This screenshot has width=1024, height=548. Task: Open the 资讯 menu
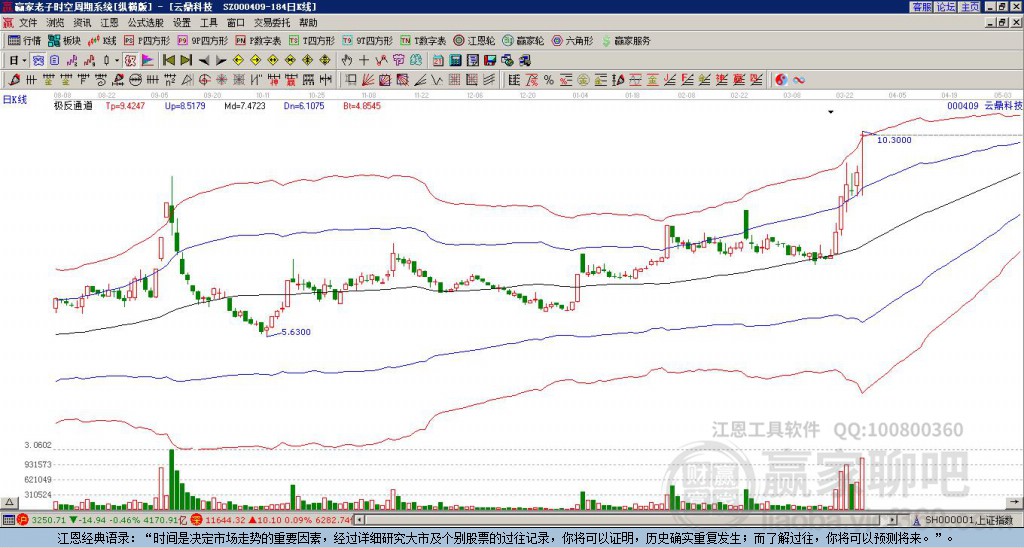[x=82, y=23]
